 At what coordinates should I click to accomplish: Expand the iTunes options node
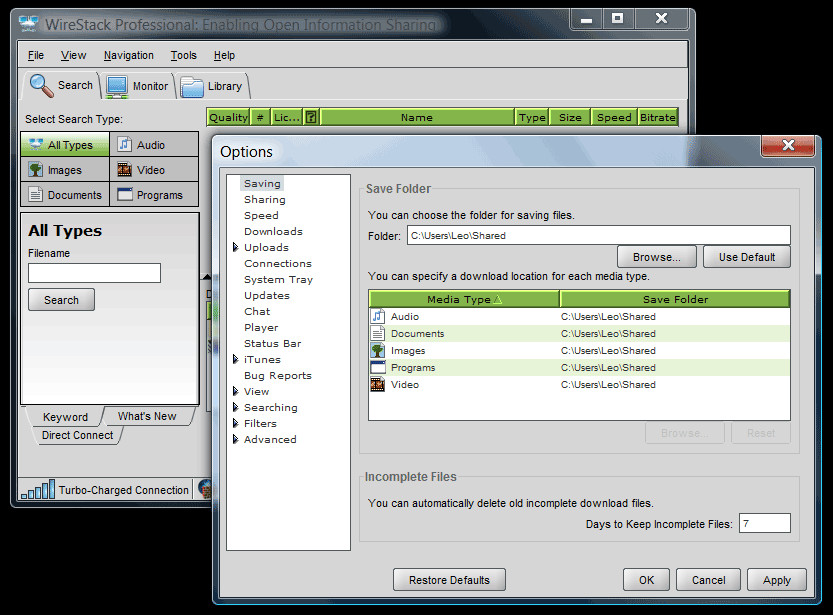(235, 360)
